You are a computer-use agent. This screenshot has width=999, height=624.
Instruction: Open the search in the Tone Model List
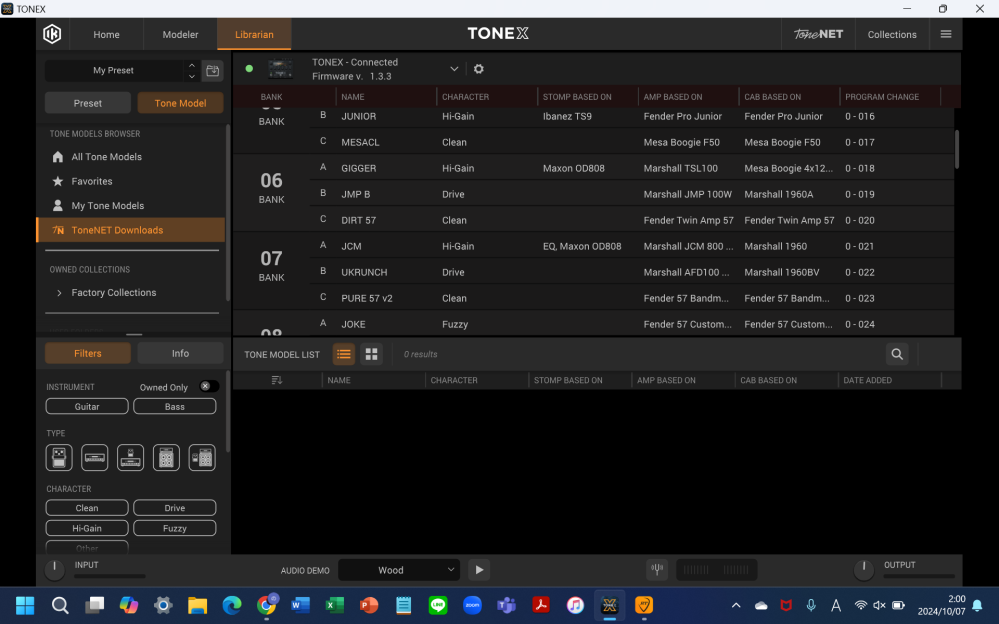tap(896, 354)
